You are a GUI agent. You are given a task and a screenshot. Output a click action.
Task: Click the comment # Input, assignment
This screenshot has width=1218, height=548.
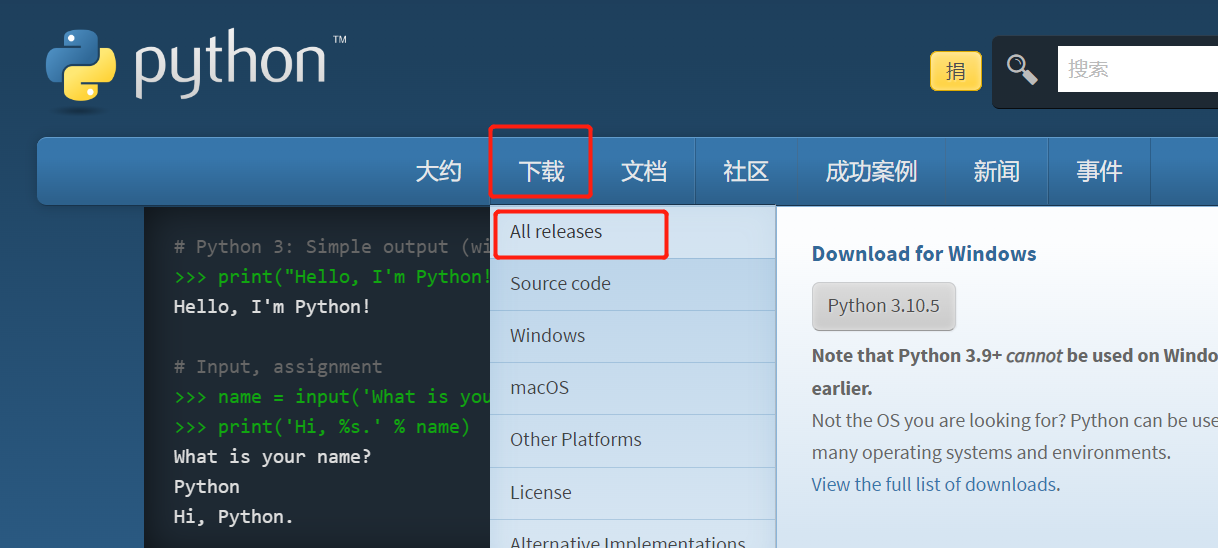(x=278, y=367)
